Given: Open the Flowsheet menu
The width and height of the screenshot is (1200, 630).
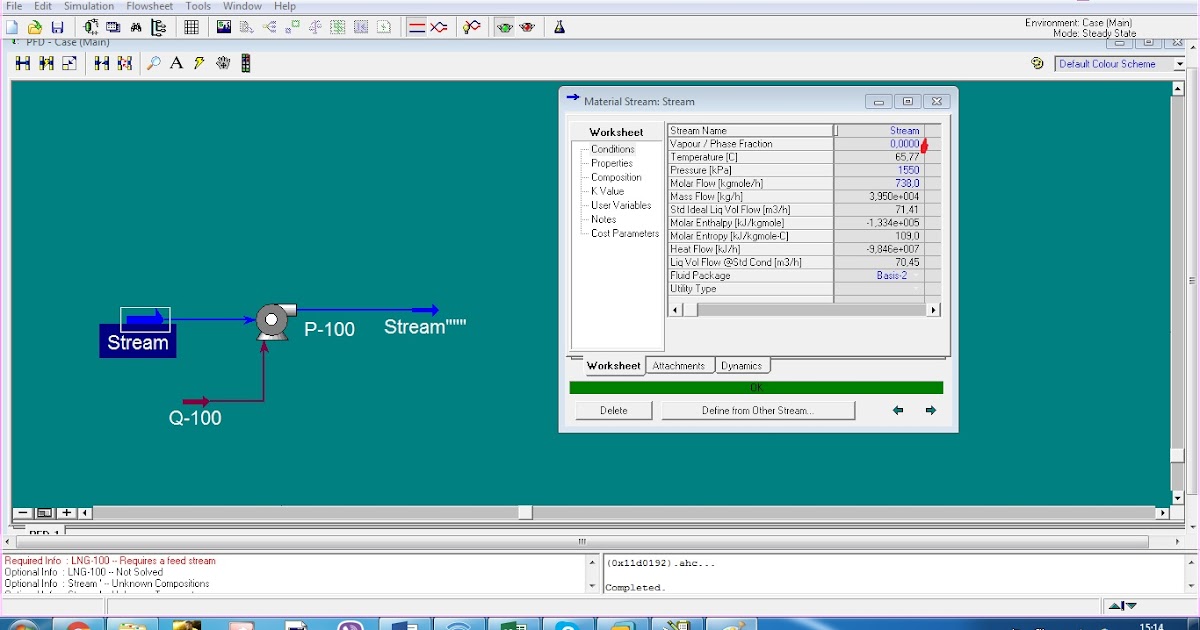Looking at the screenshot, I should point(148,6).
